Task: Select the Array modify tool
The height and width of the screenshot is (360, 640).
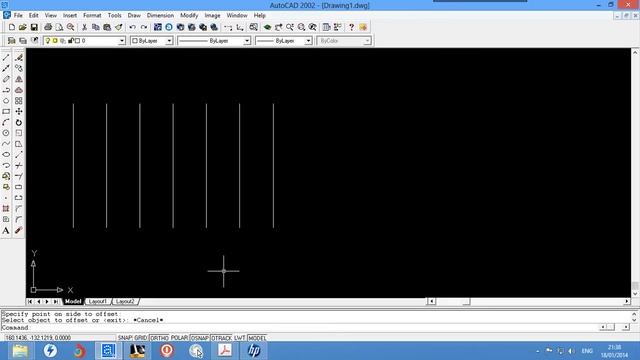Action: pyautogui.click(x=19, y=100)
